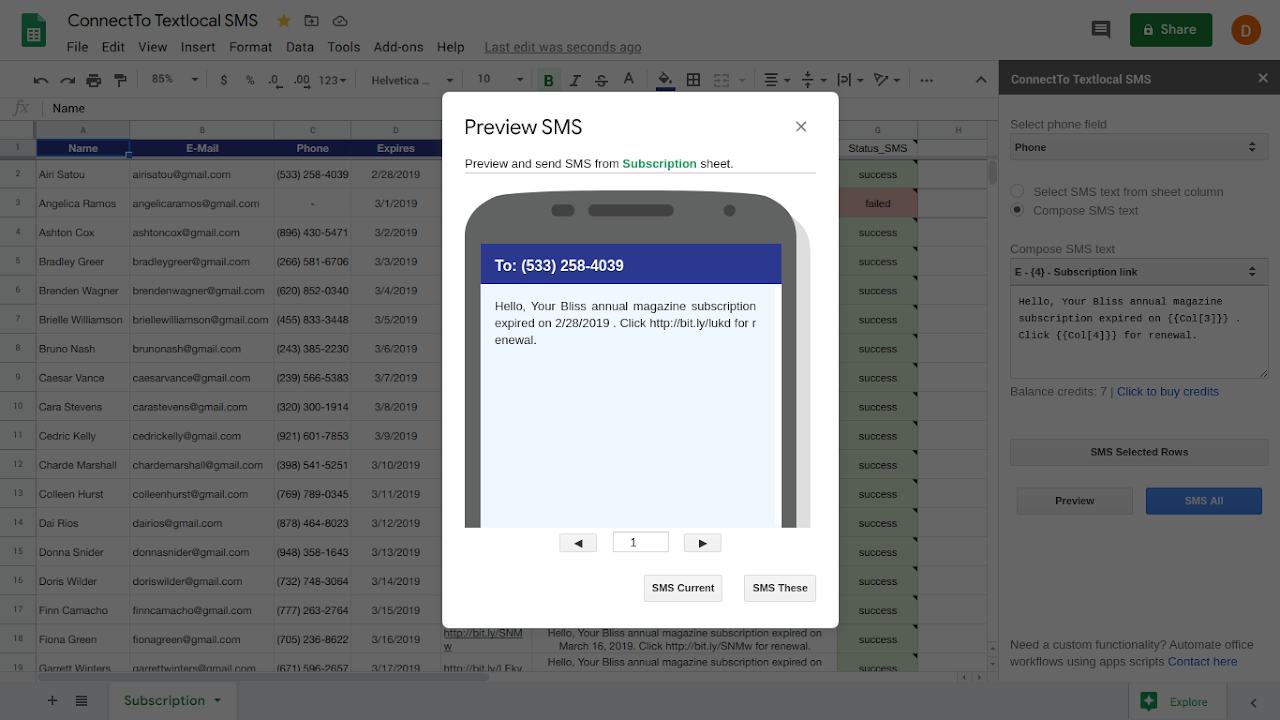Print the spreadsheet
Screen dimensions: 1280x720
point(94,80)
